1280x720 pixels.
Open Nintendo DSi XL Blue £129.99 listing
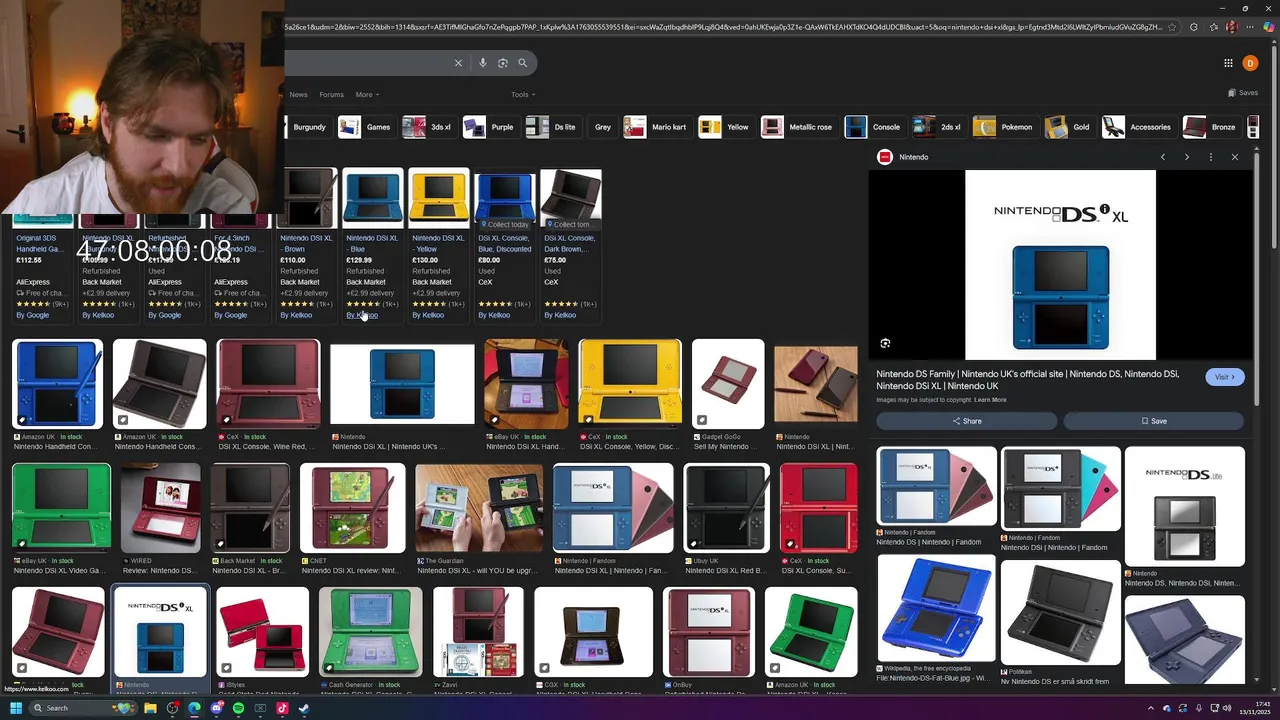tap(372, 245)
